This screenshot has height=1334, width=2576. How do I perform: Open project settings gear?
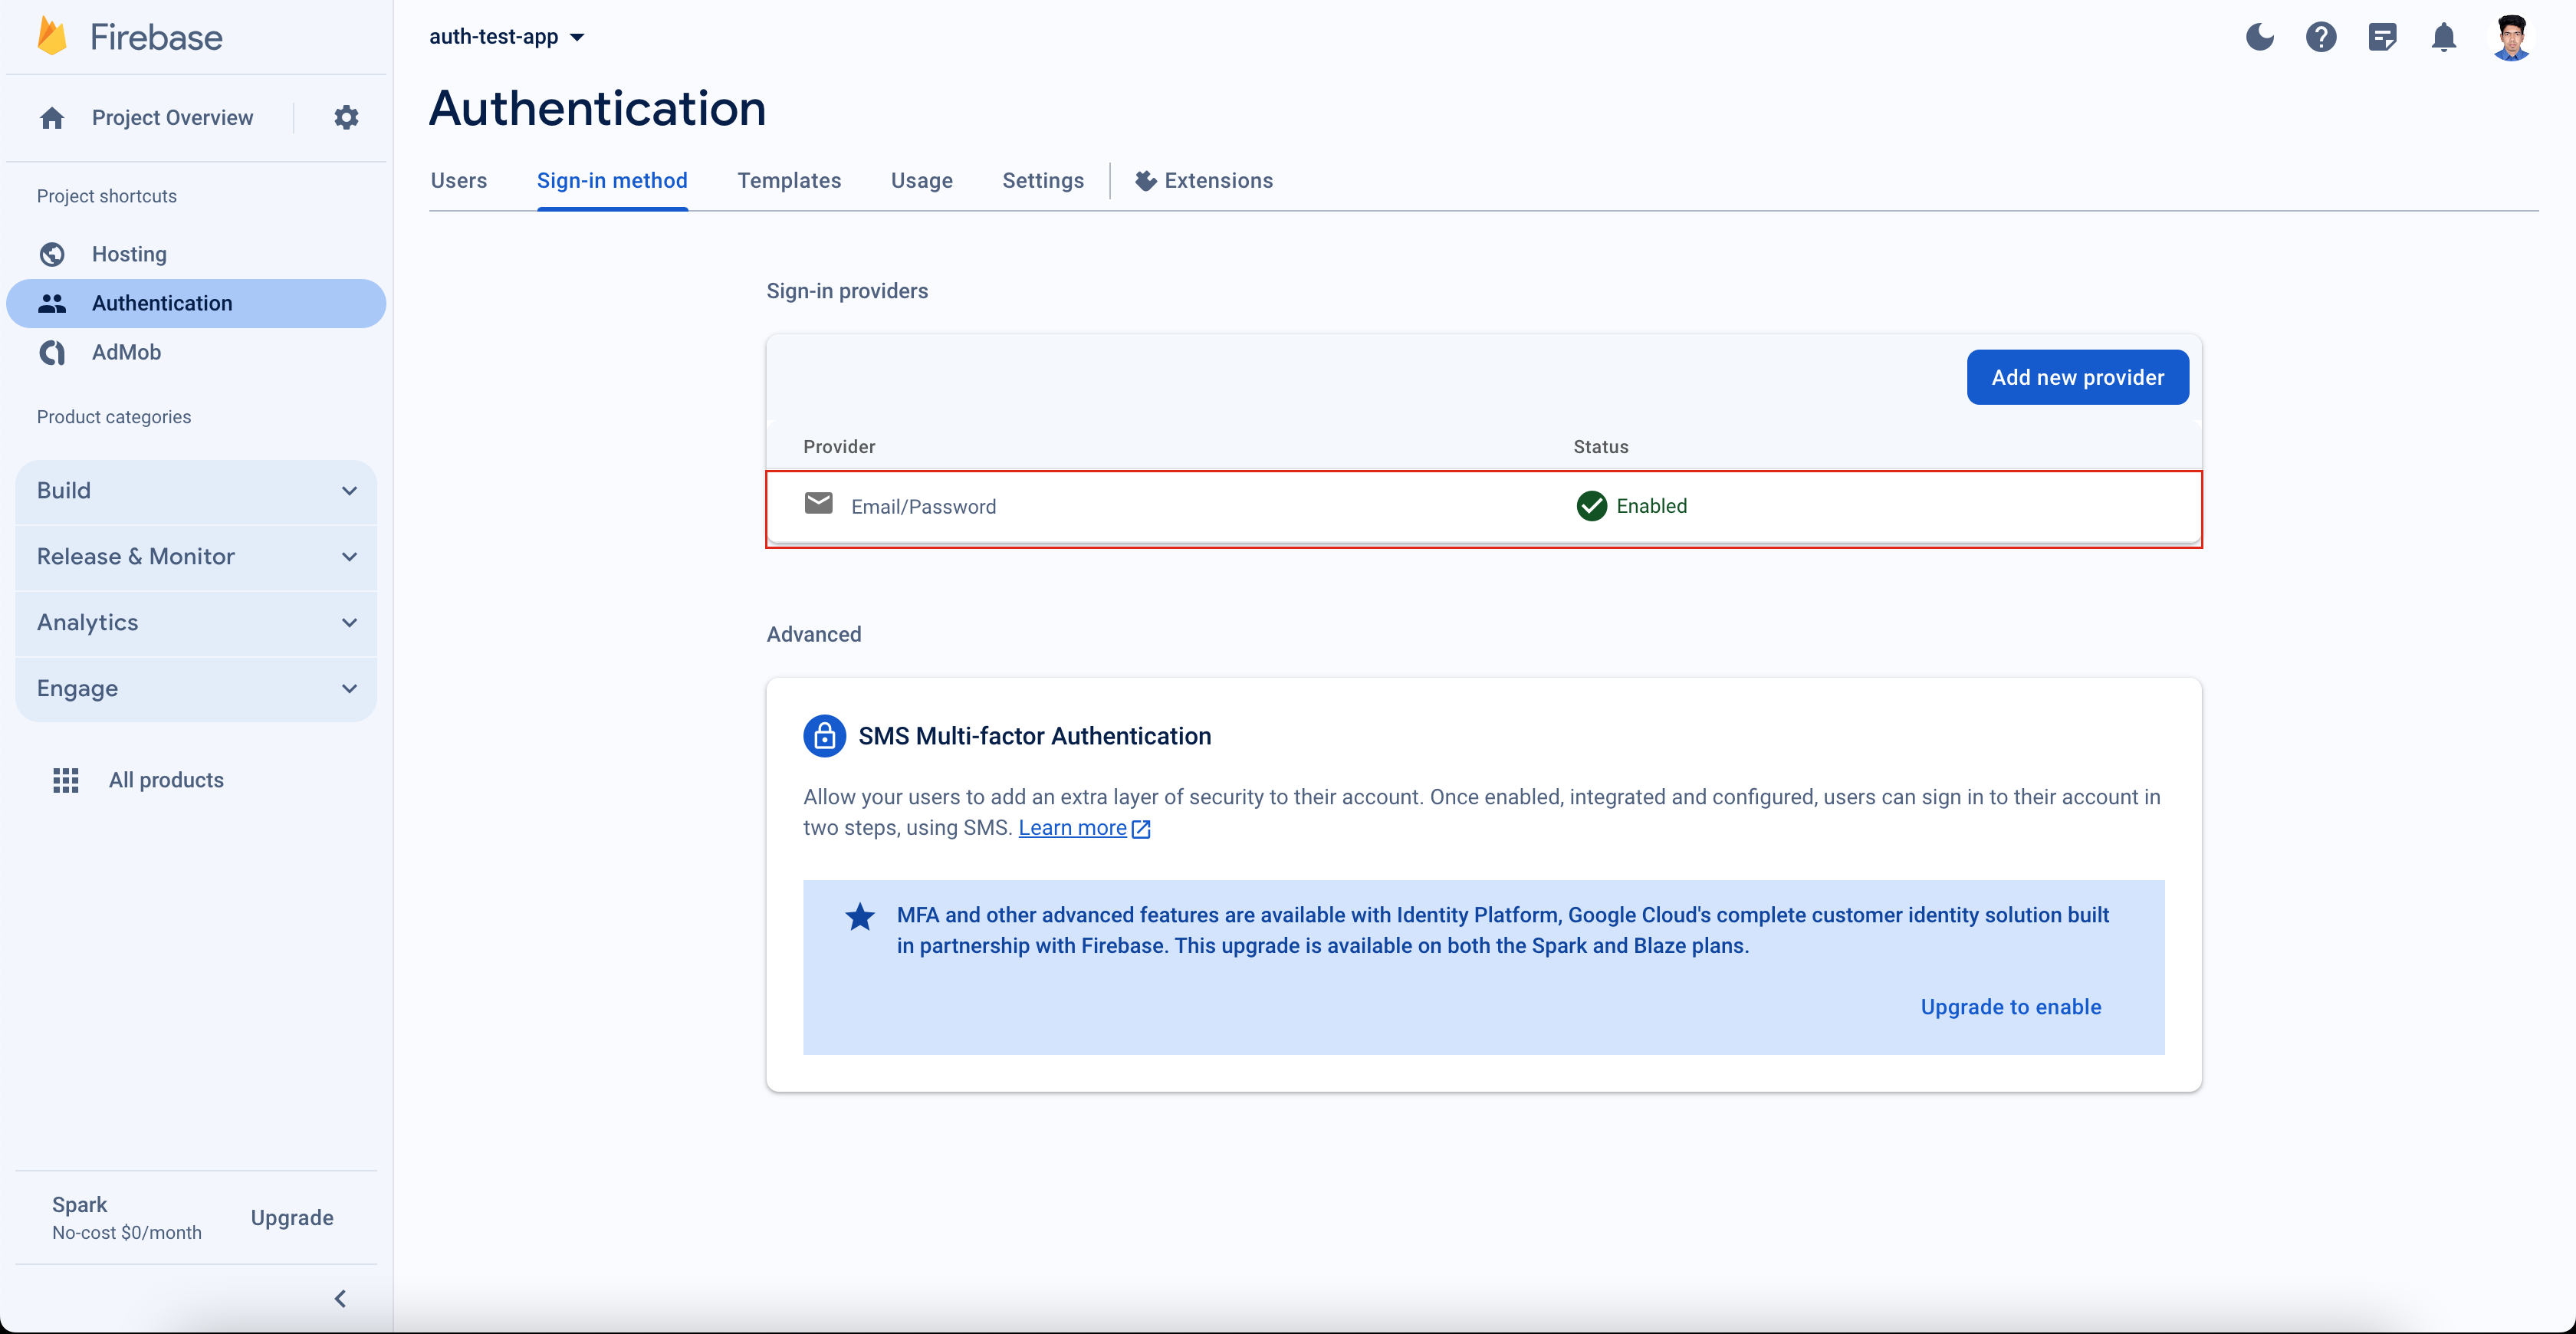(345, 117)
